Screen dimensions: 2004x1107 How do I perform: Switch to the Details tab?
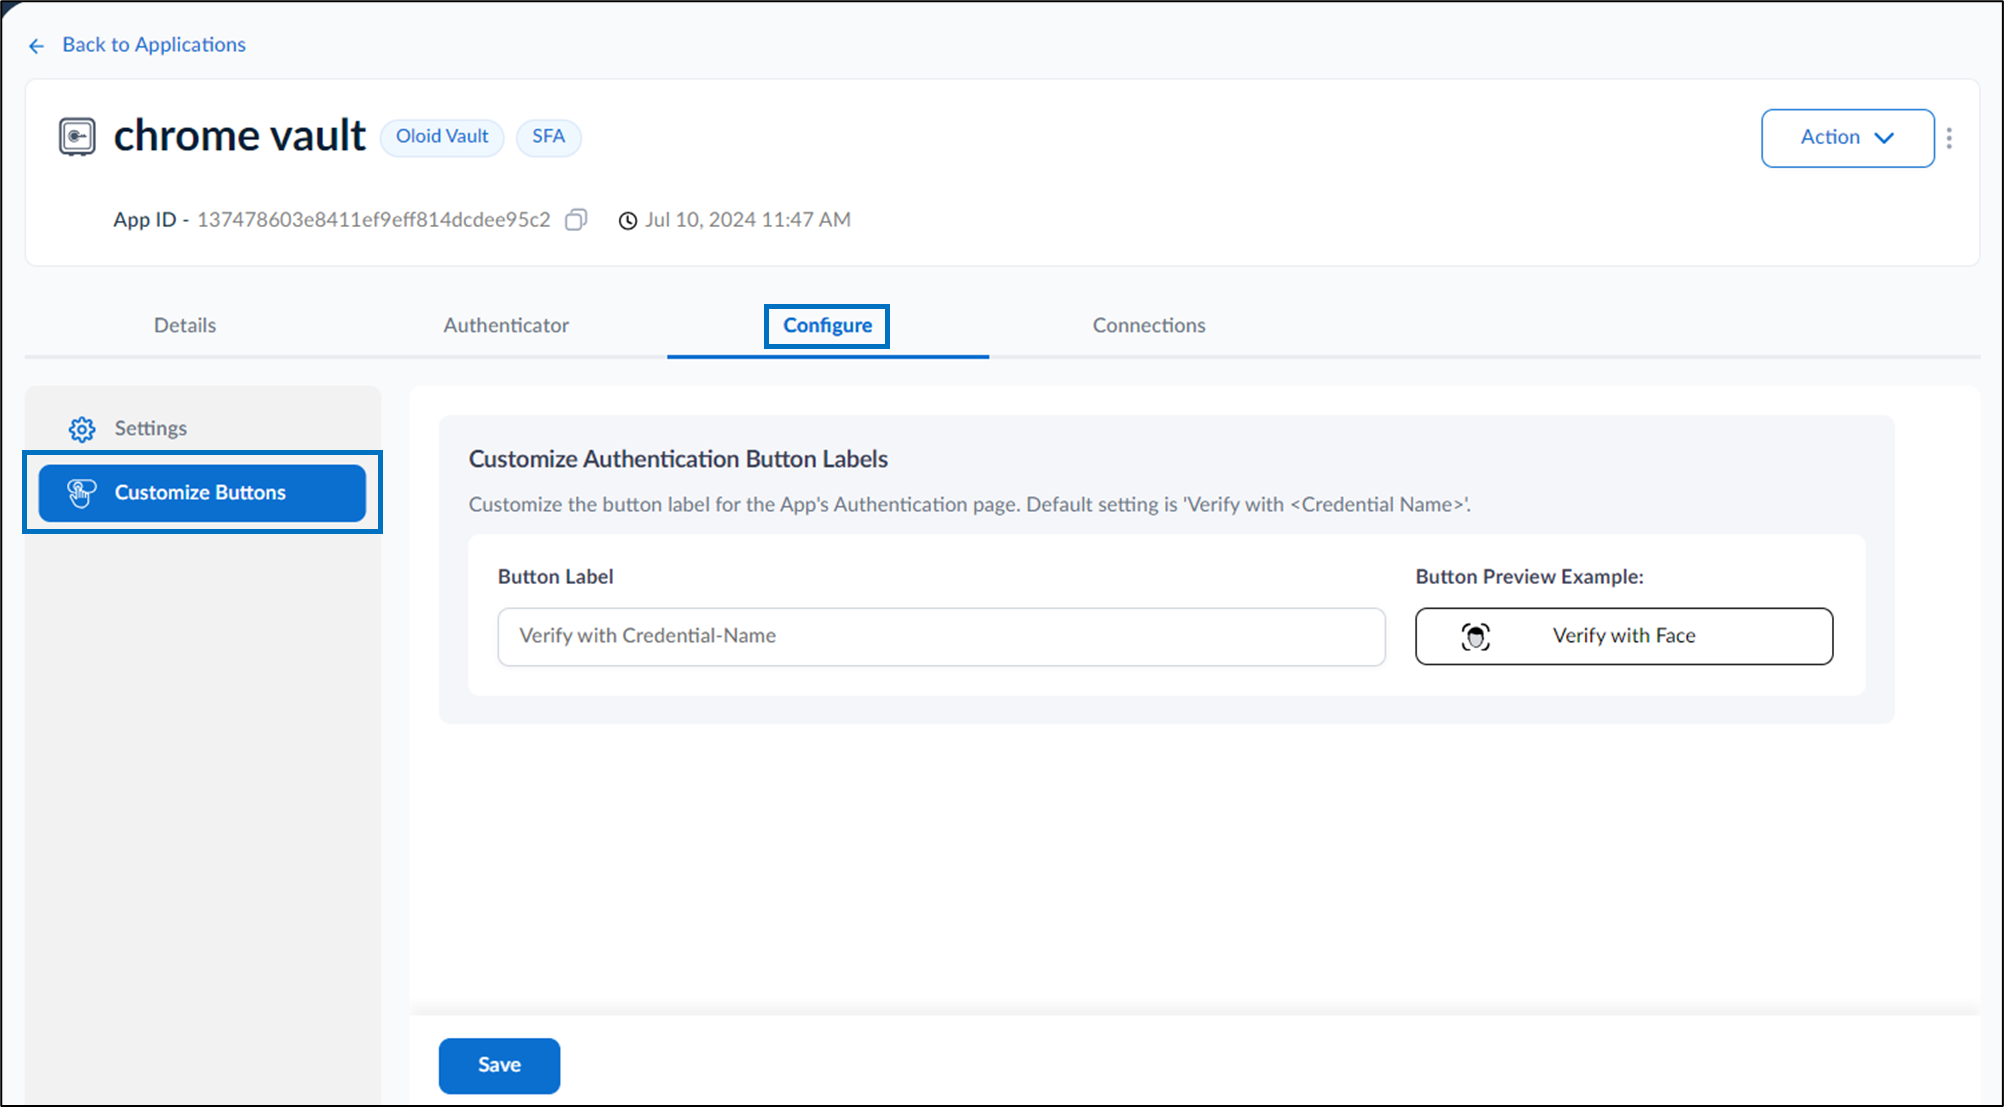point(185,326)
